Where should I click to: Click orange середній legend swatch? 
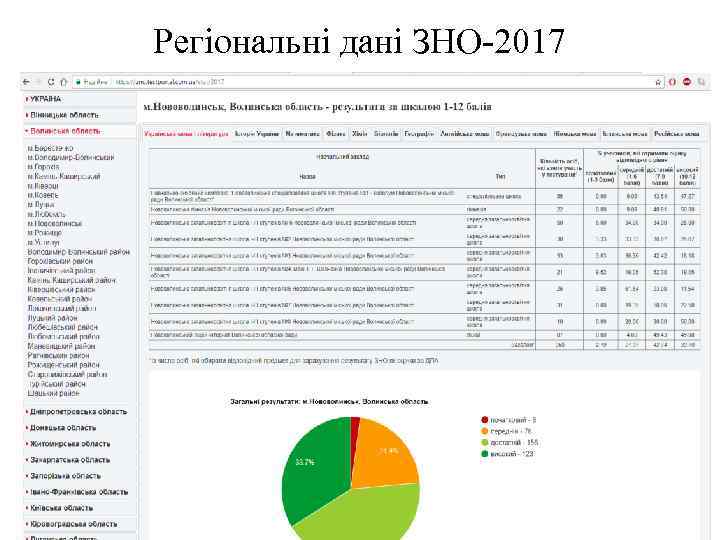(484, 431)
